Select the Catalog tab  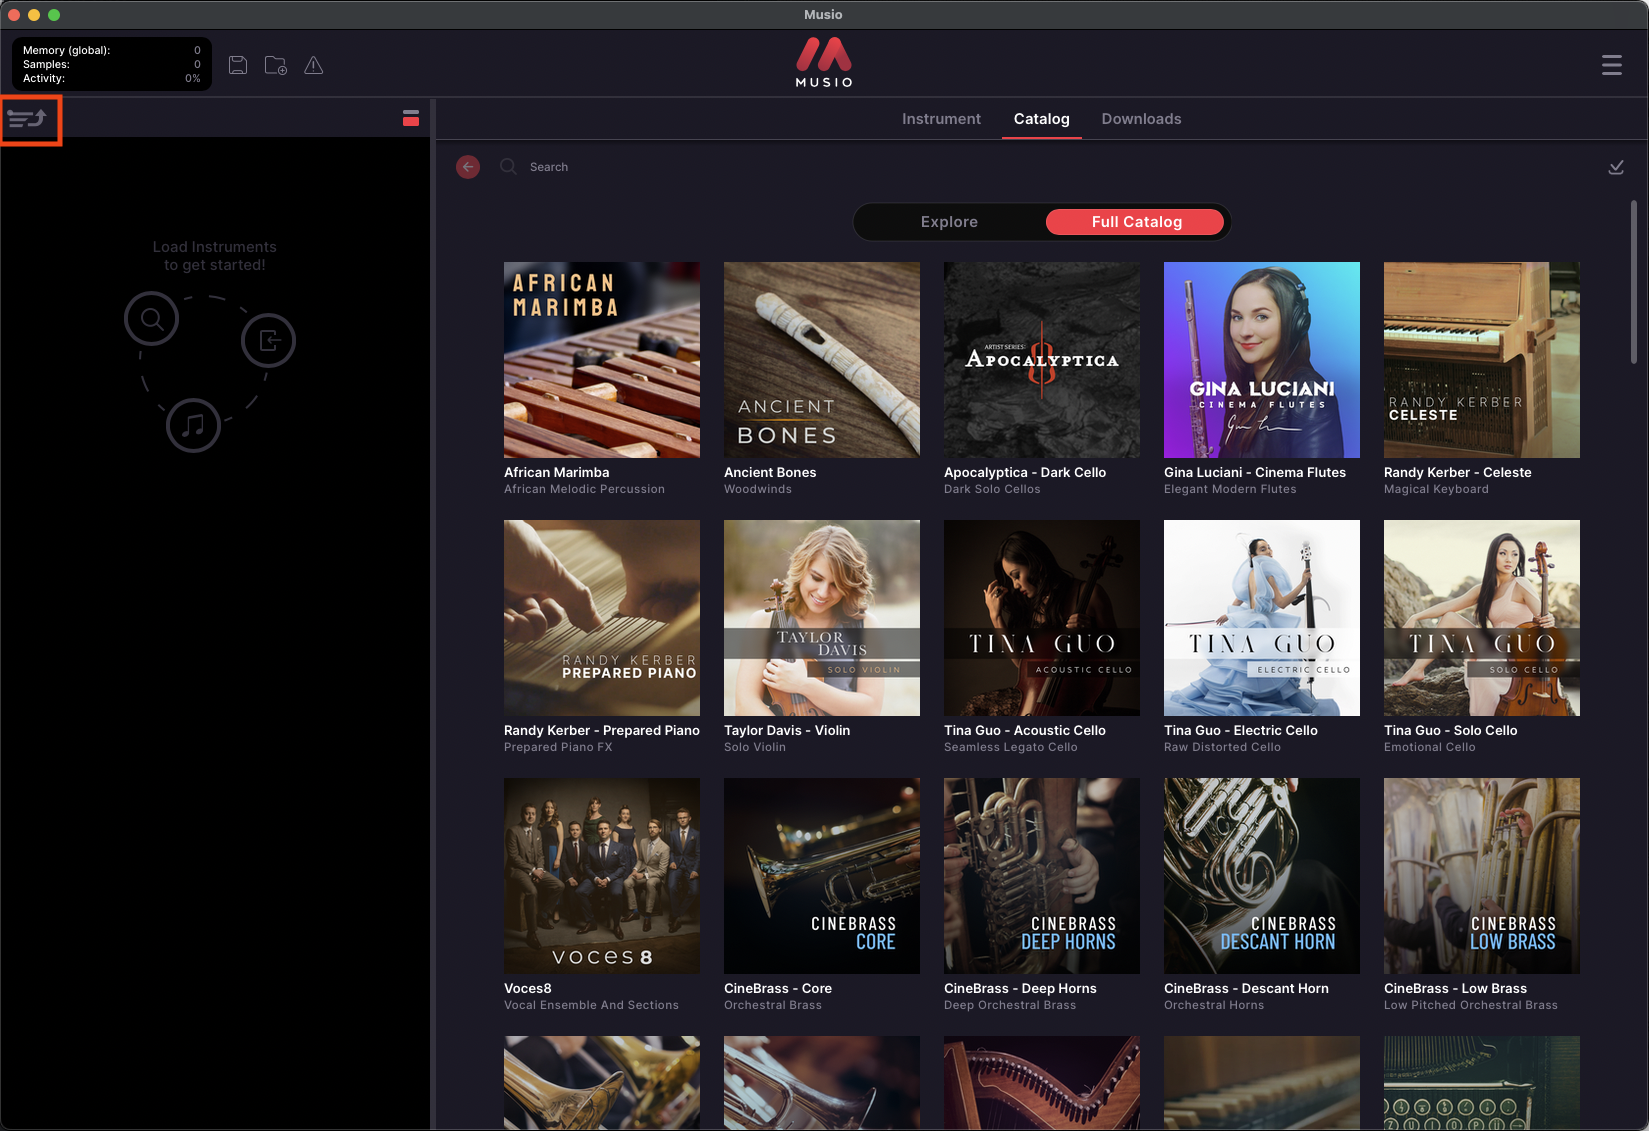click(1042, 119)
